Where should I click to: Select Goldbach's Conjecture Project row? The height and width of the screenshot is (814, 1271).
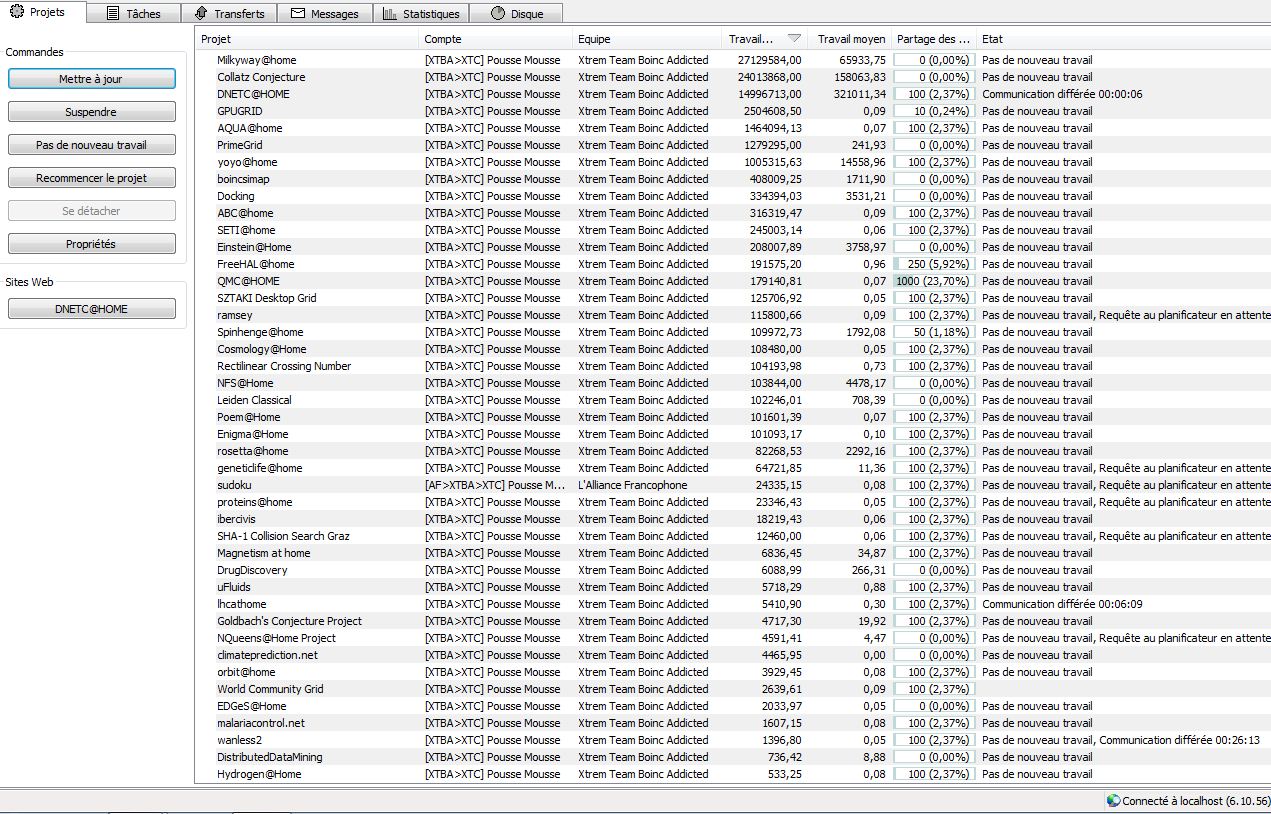click(x=733, y=621)
